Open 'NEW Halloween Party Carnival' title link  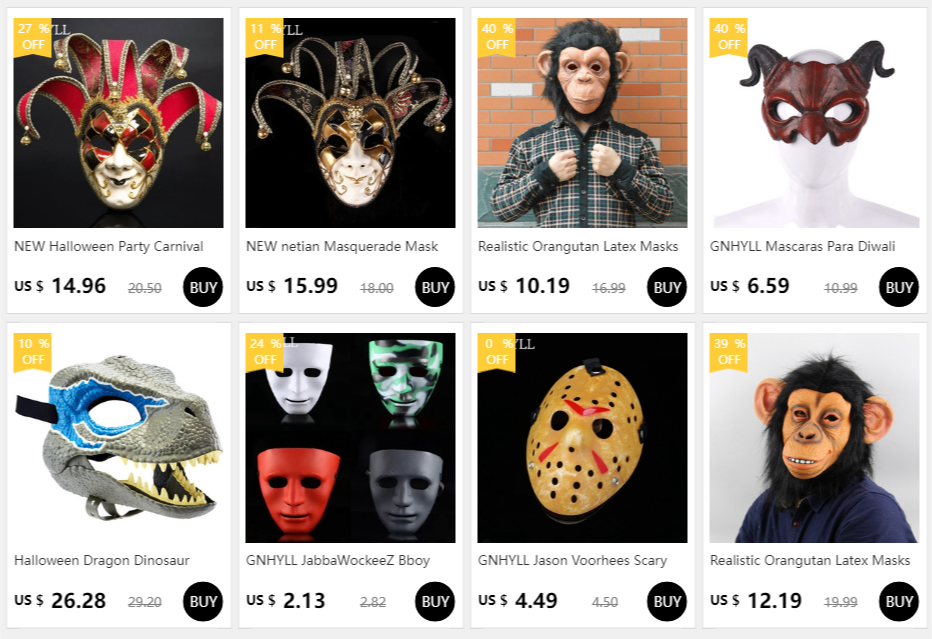(x=109, y=246)
